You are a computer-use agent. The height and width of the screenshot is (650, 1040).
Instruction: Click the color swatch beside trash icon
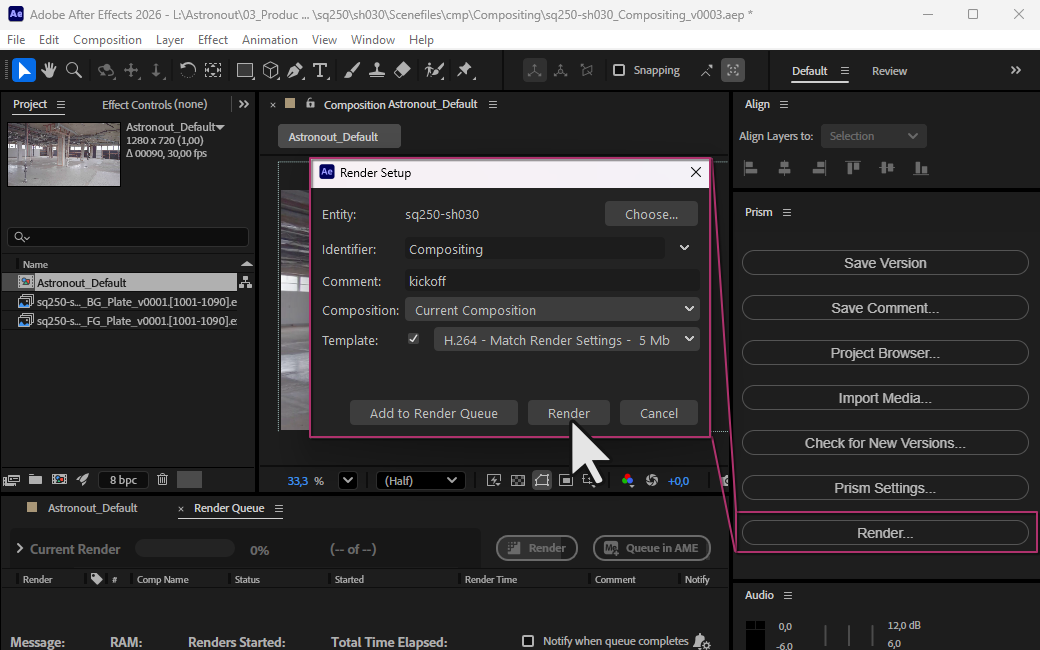(x=189, y=480)
